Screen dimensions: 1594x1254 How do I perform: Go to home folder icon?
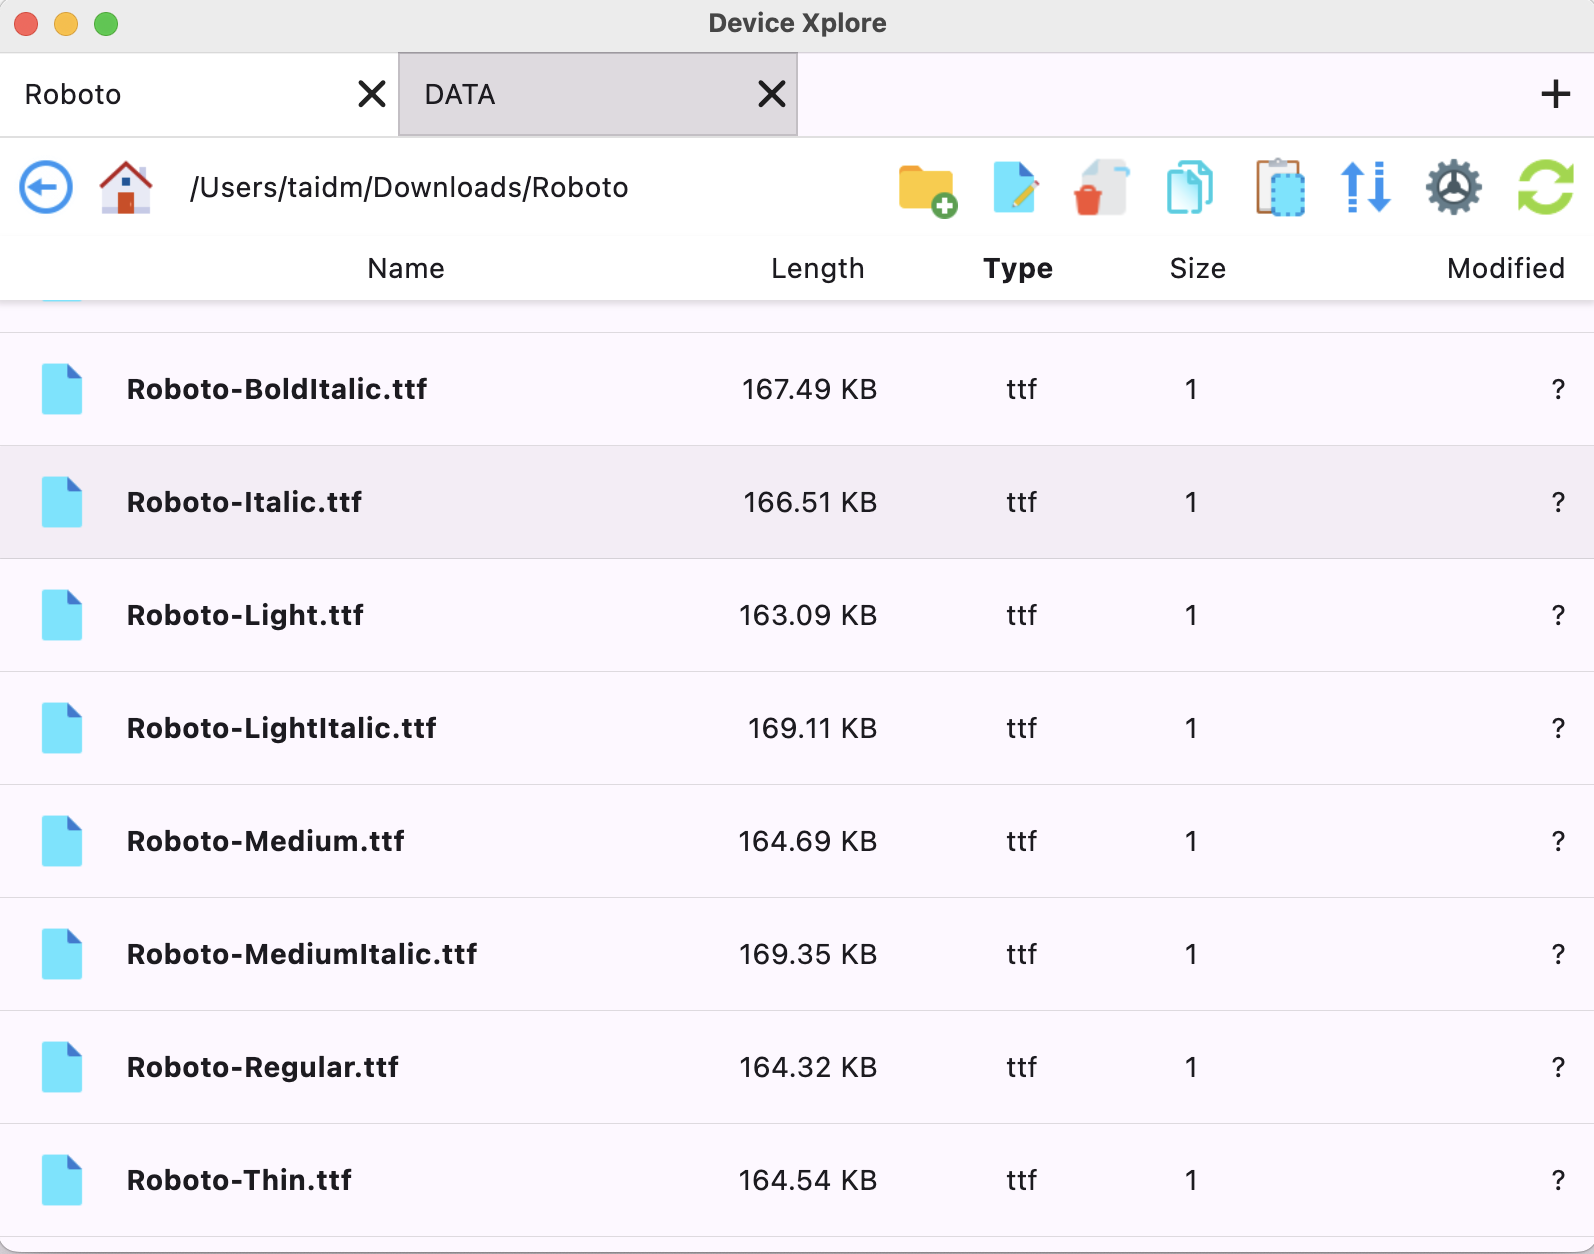(126, 187)
